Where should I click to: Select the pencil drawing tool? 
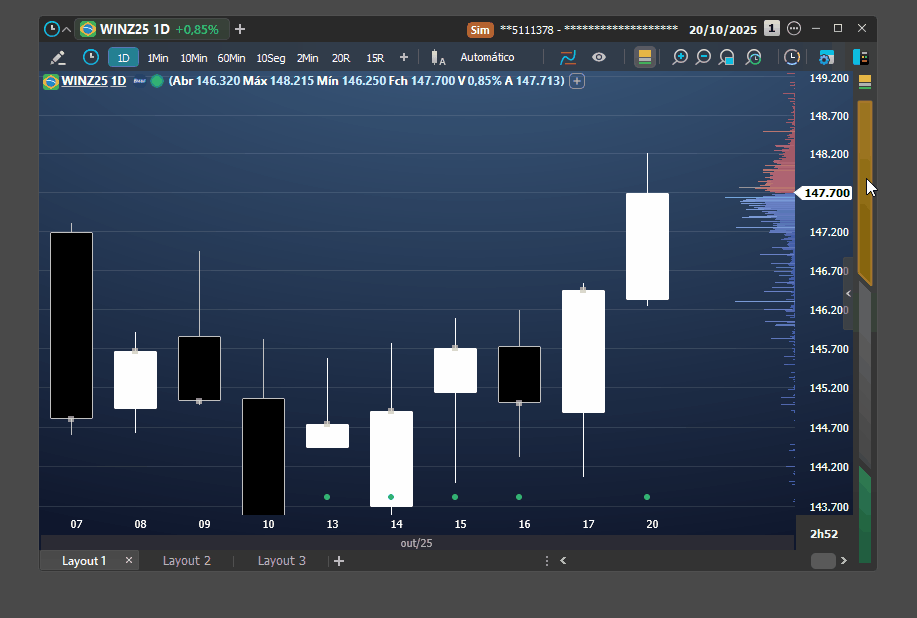[x=58, y=57]
